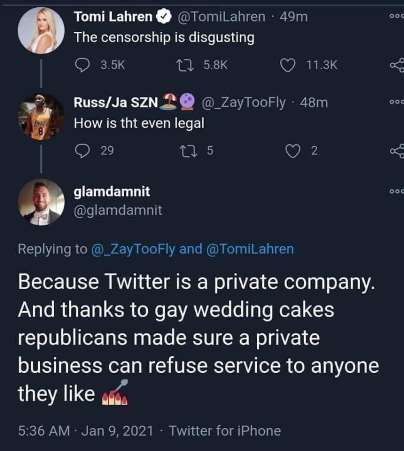Image resolution: width=404 pixels, height=451 pixels.
Task: Open more options on glamdamnit tweet
Action: [x=397, y=191]
